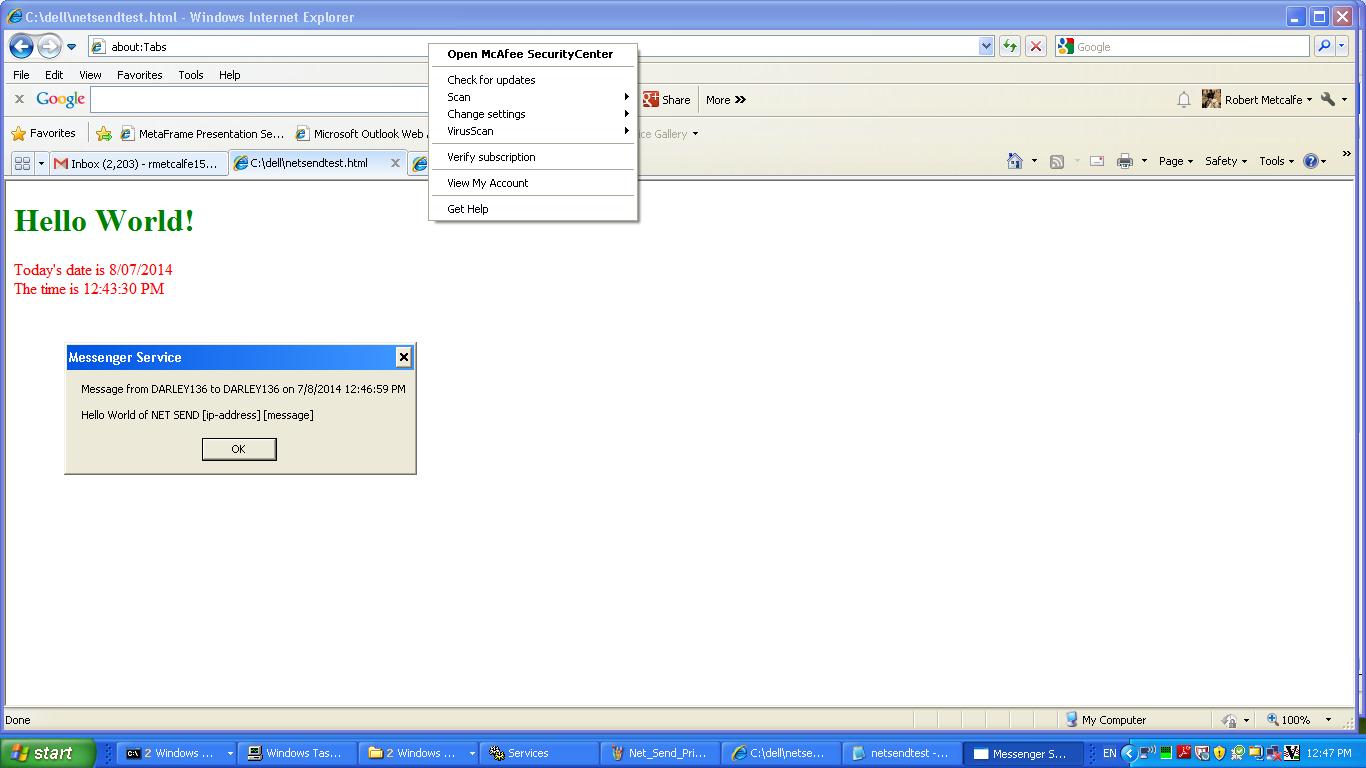Open the recent pages dropdown beside Forward
Viewport: 1366px width, 768px height.
(x=72, y=47)
